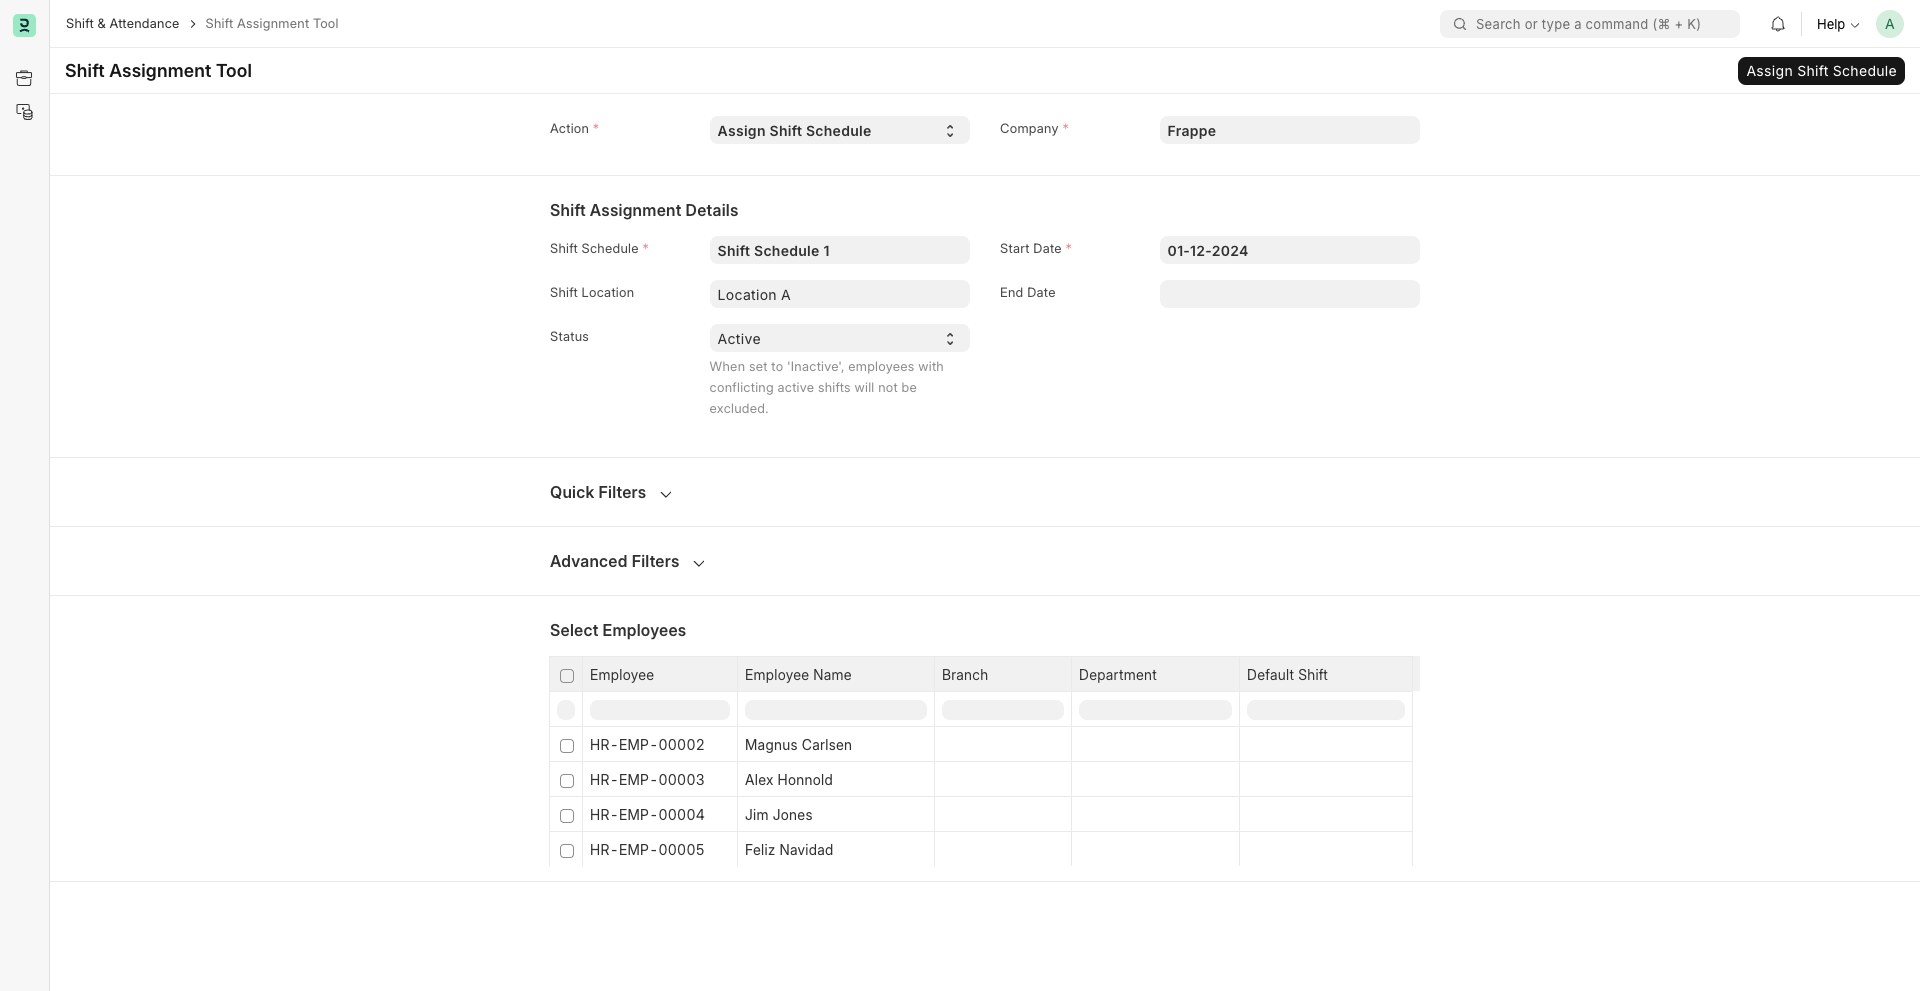Select the briefcase sidebar icon

pos(24,78)
